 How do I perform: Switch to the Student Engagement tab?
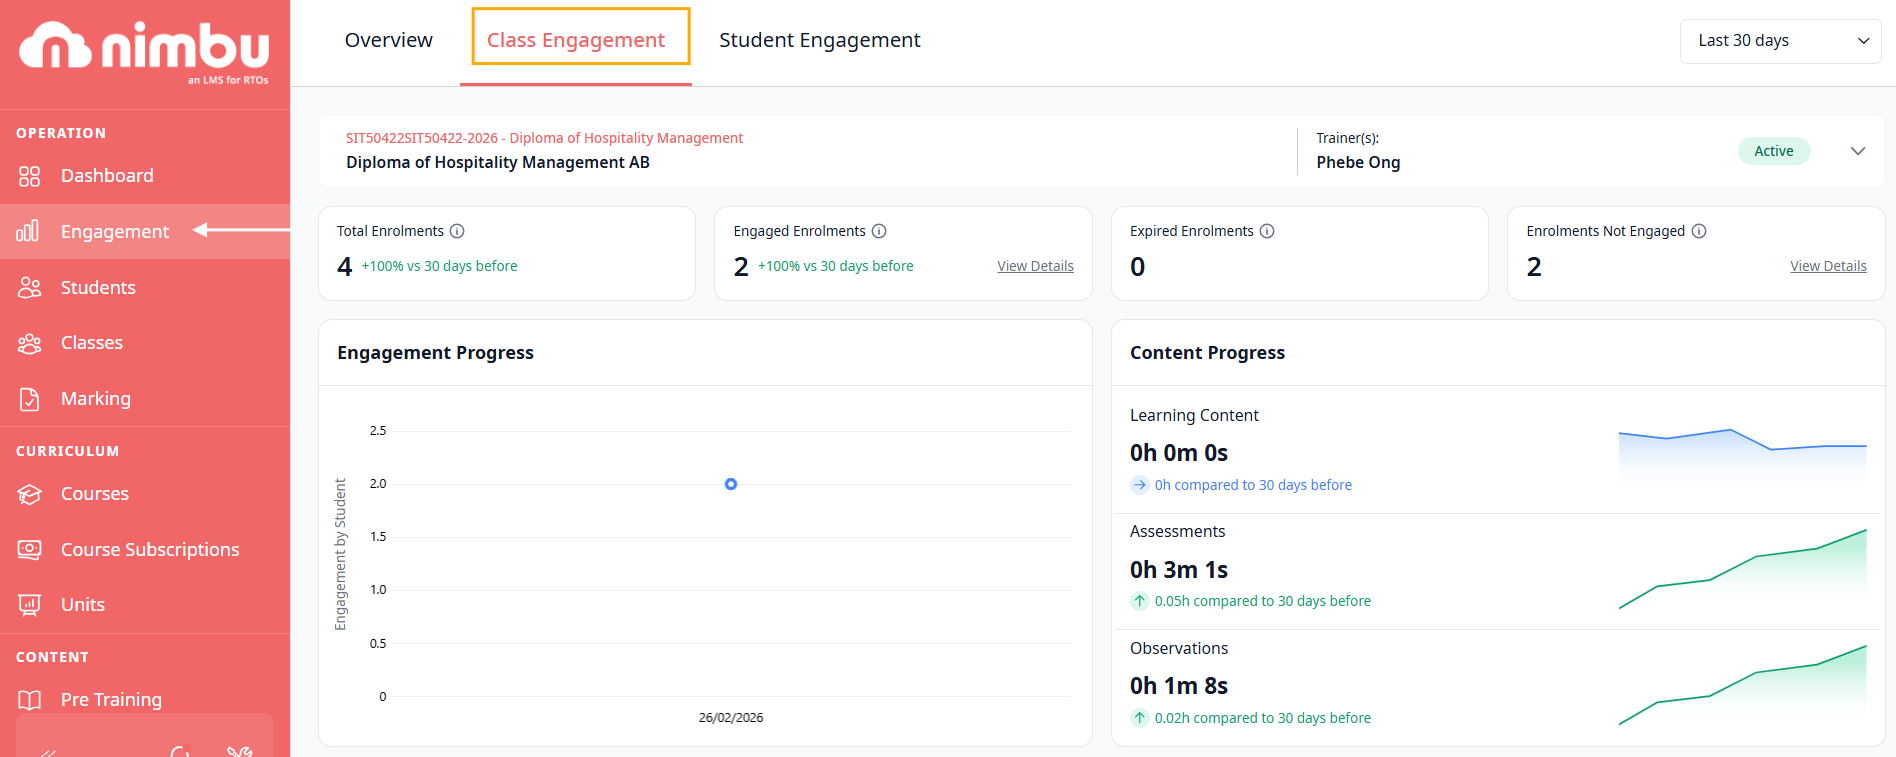(x=819, y=40)
